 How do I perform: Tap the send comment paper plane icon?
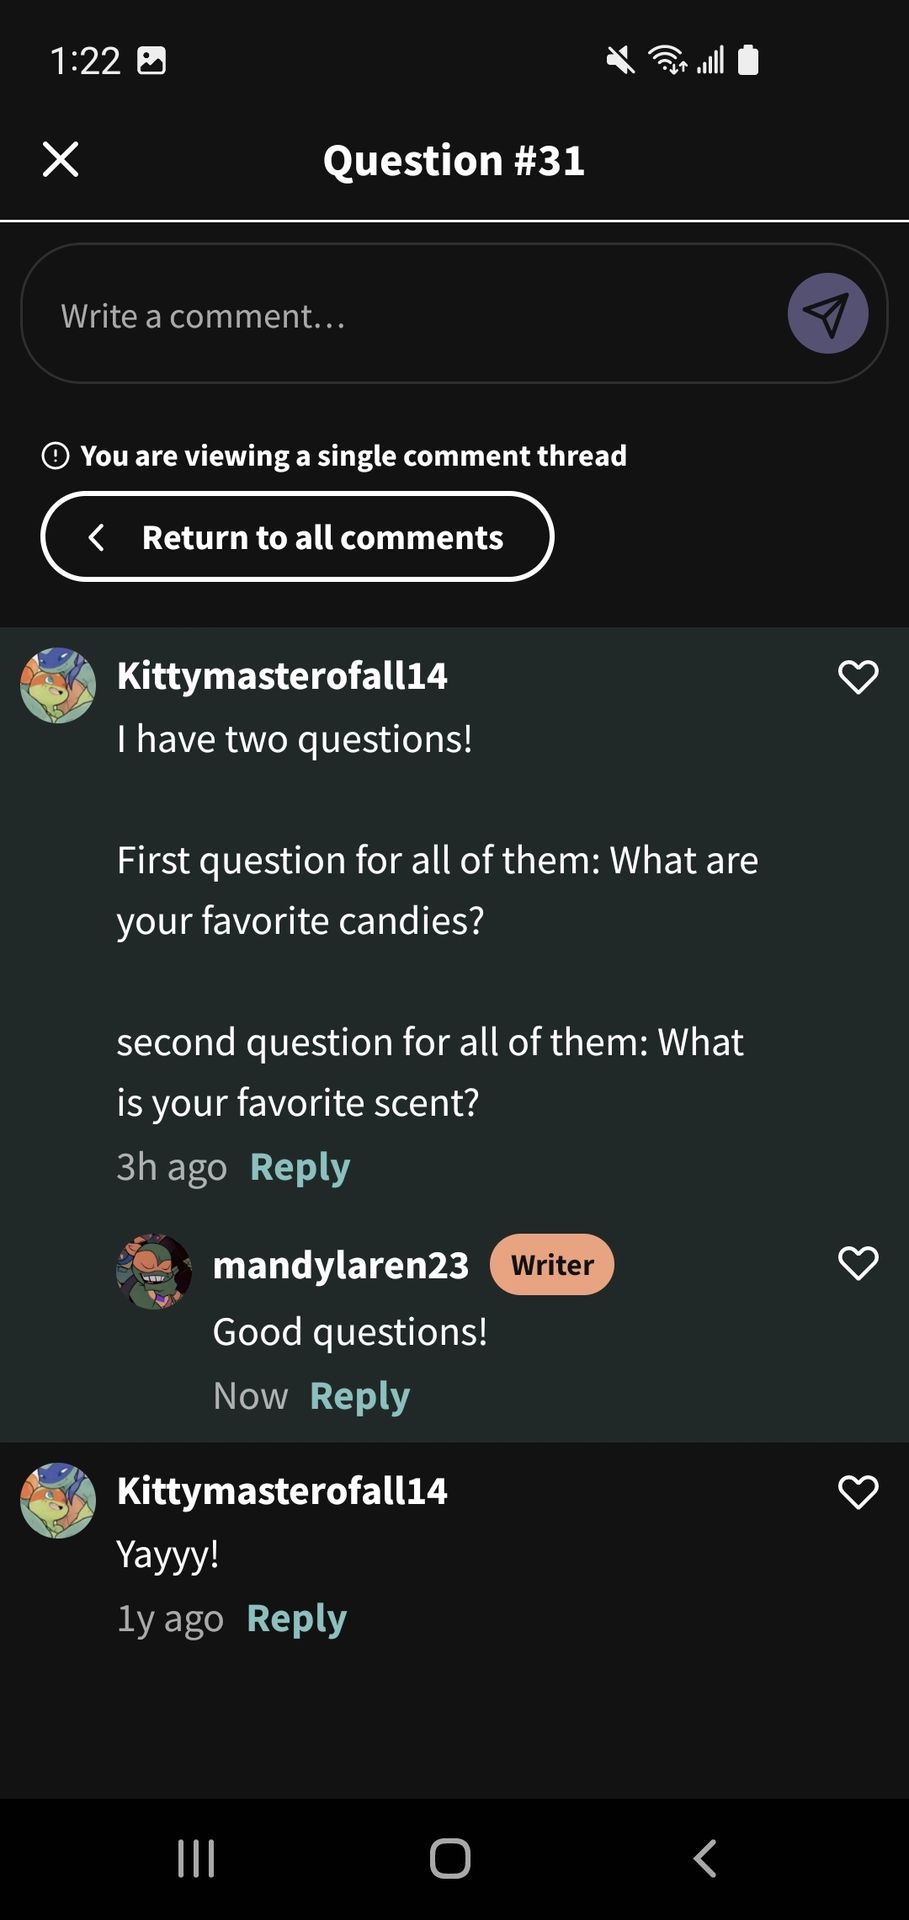pyautogui.click(x=827, y=313)
